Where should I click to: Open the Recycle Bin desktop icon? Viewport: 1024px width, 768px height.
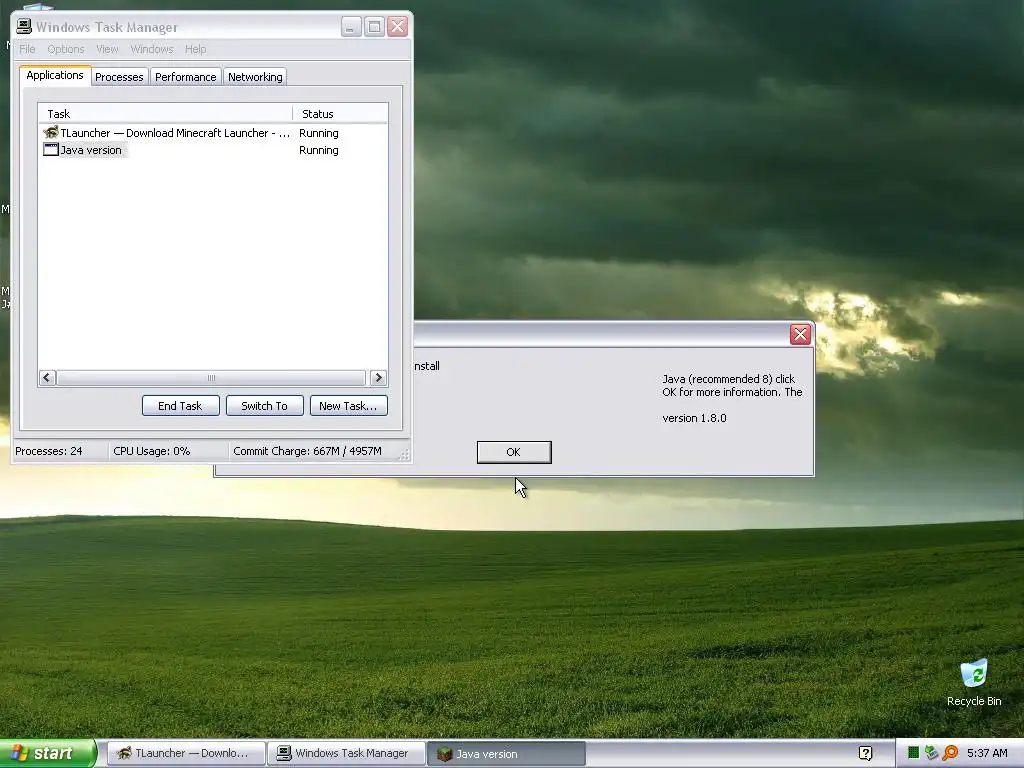coord(974,683)
